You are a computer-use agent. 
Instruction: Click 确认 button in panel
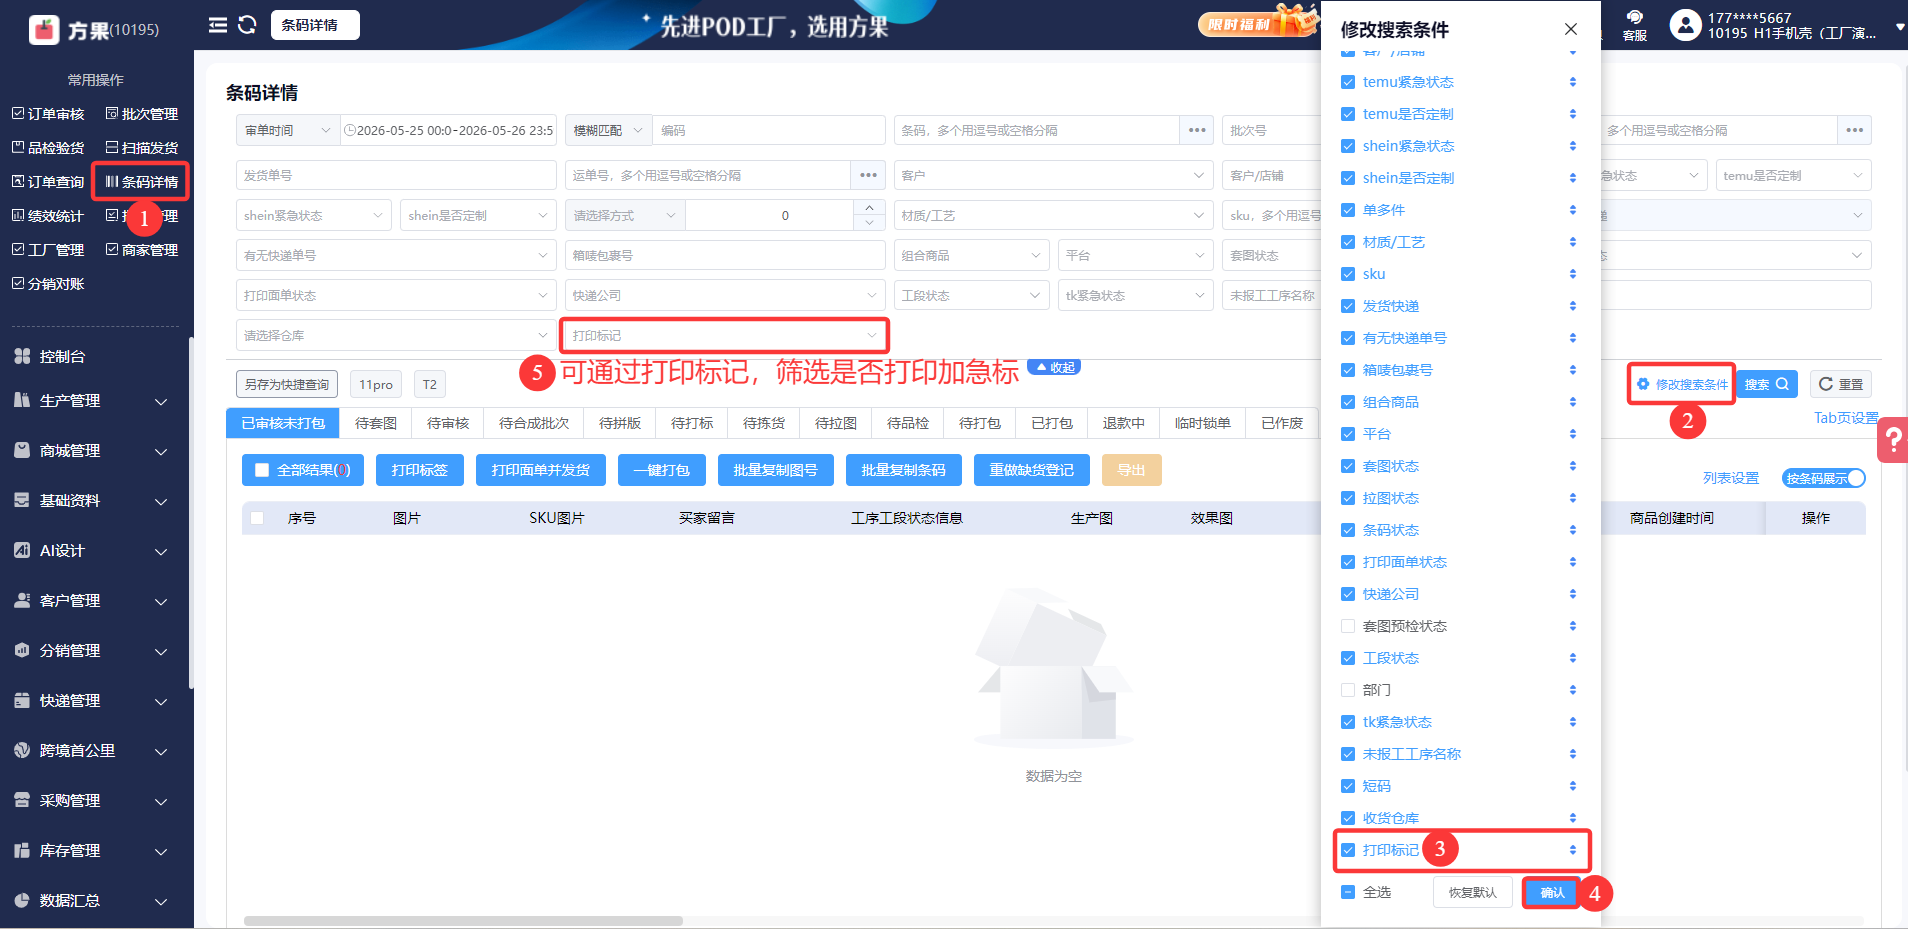pos(1552,892)
